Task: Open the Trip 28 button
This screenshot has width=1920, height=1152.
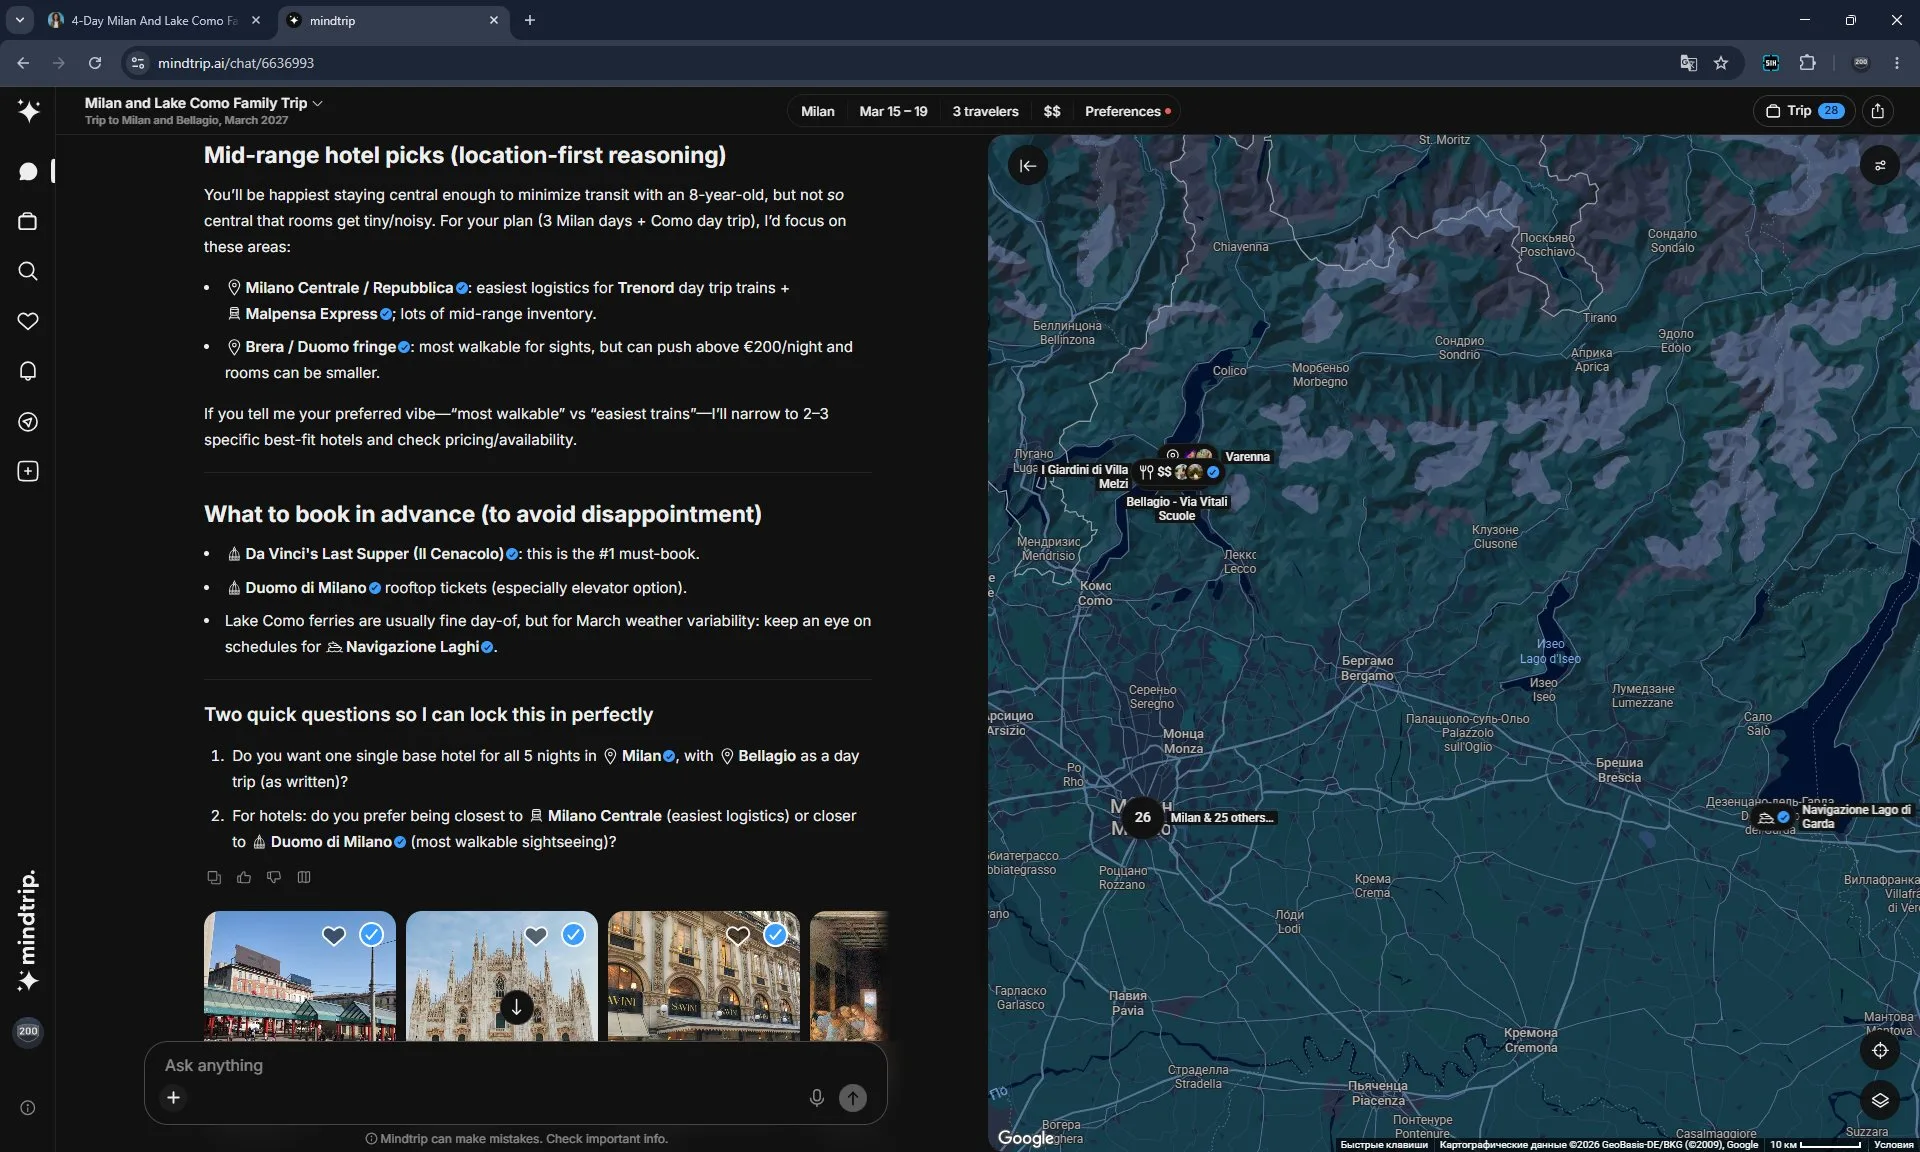Action: tap(1805, 111)
